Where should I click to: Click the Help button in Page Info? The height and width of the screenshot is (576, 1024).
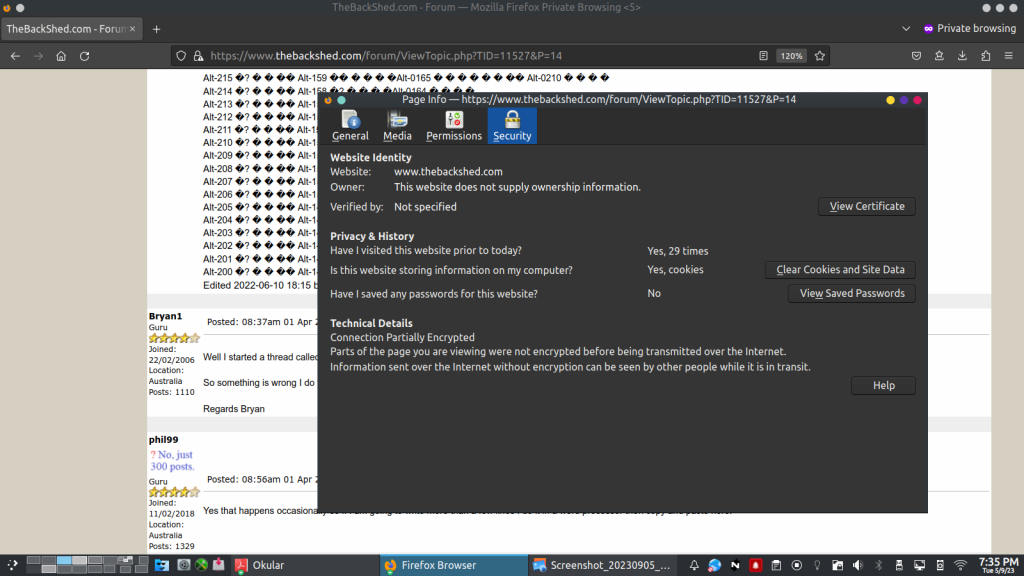tap(883, 385)
